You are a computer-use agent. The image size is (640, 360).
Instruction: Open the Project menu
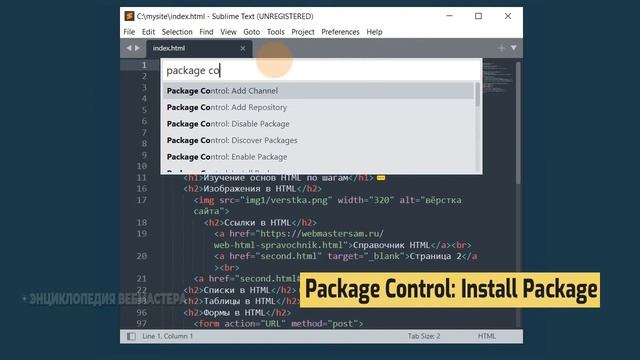tap(303, 32)
